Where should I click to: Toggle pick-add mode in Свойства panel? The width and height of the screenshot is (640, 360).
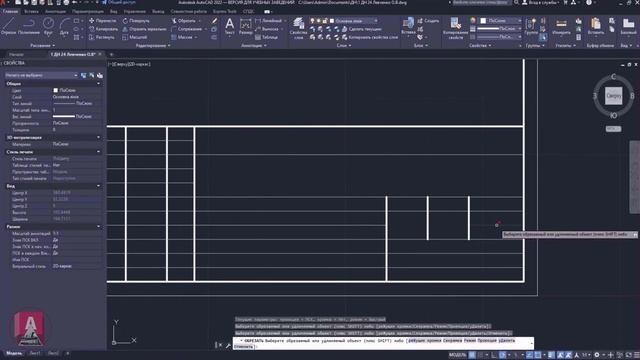[84, 75]
